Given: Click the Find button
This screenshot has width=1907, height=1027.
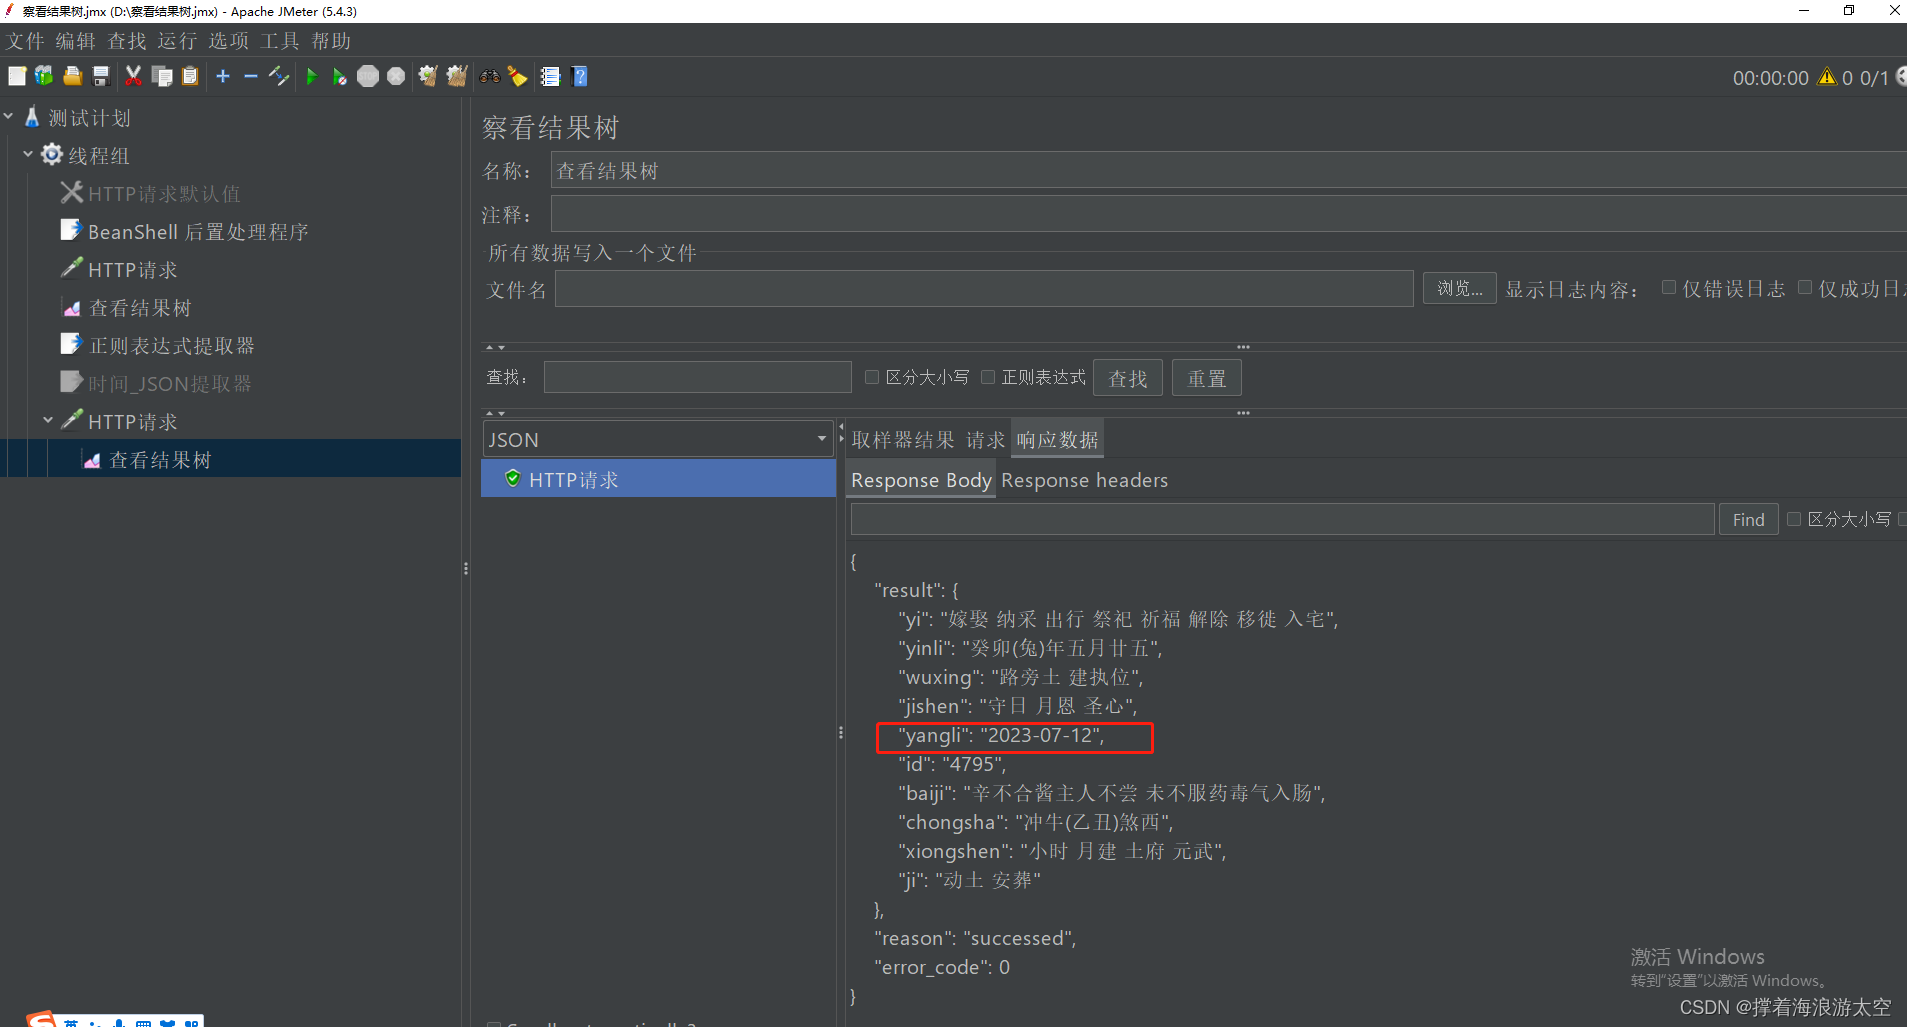Looking at the screenshot, I should [1748, 520].
